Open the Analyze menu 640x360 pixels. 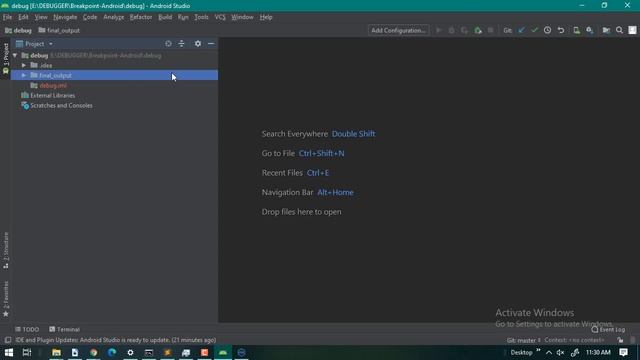(x=113, y=17)
